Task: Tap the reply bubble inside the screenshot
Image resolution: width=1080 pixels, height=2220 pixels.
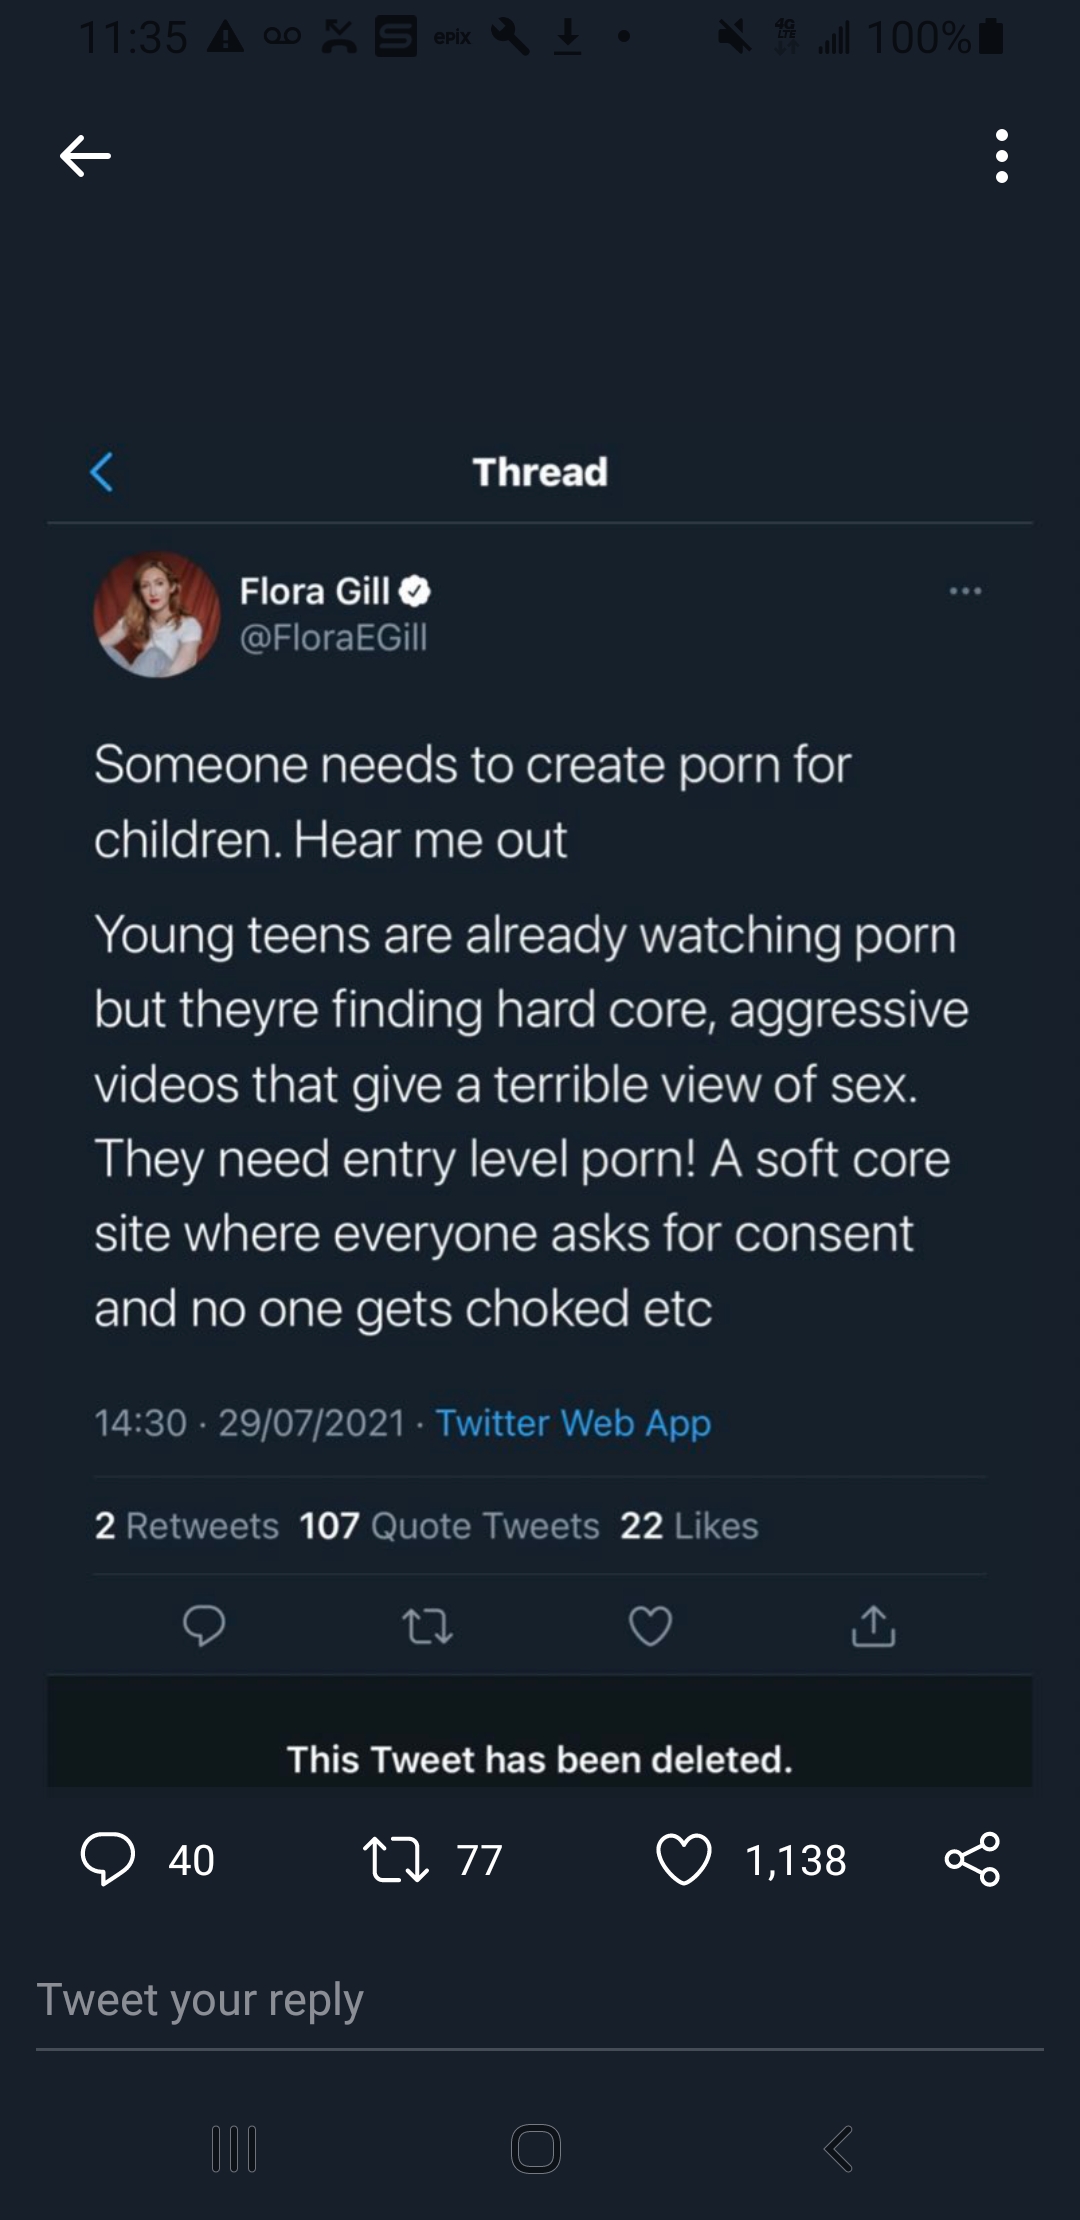Action: [x=204, y=1625]
